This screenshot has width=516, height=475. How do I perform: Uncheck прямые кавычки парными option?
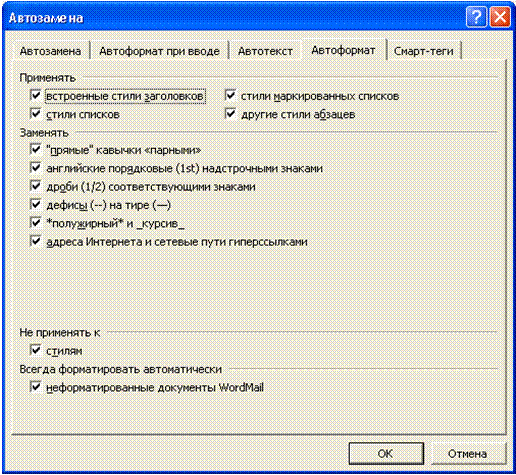(36, 149)
